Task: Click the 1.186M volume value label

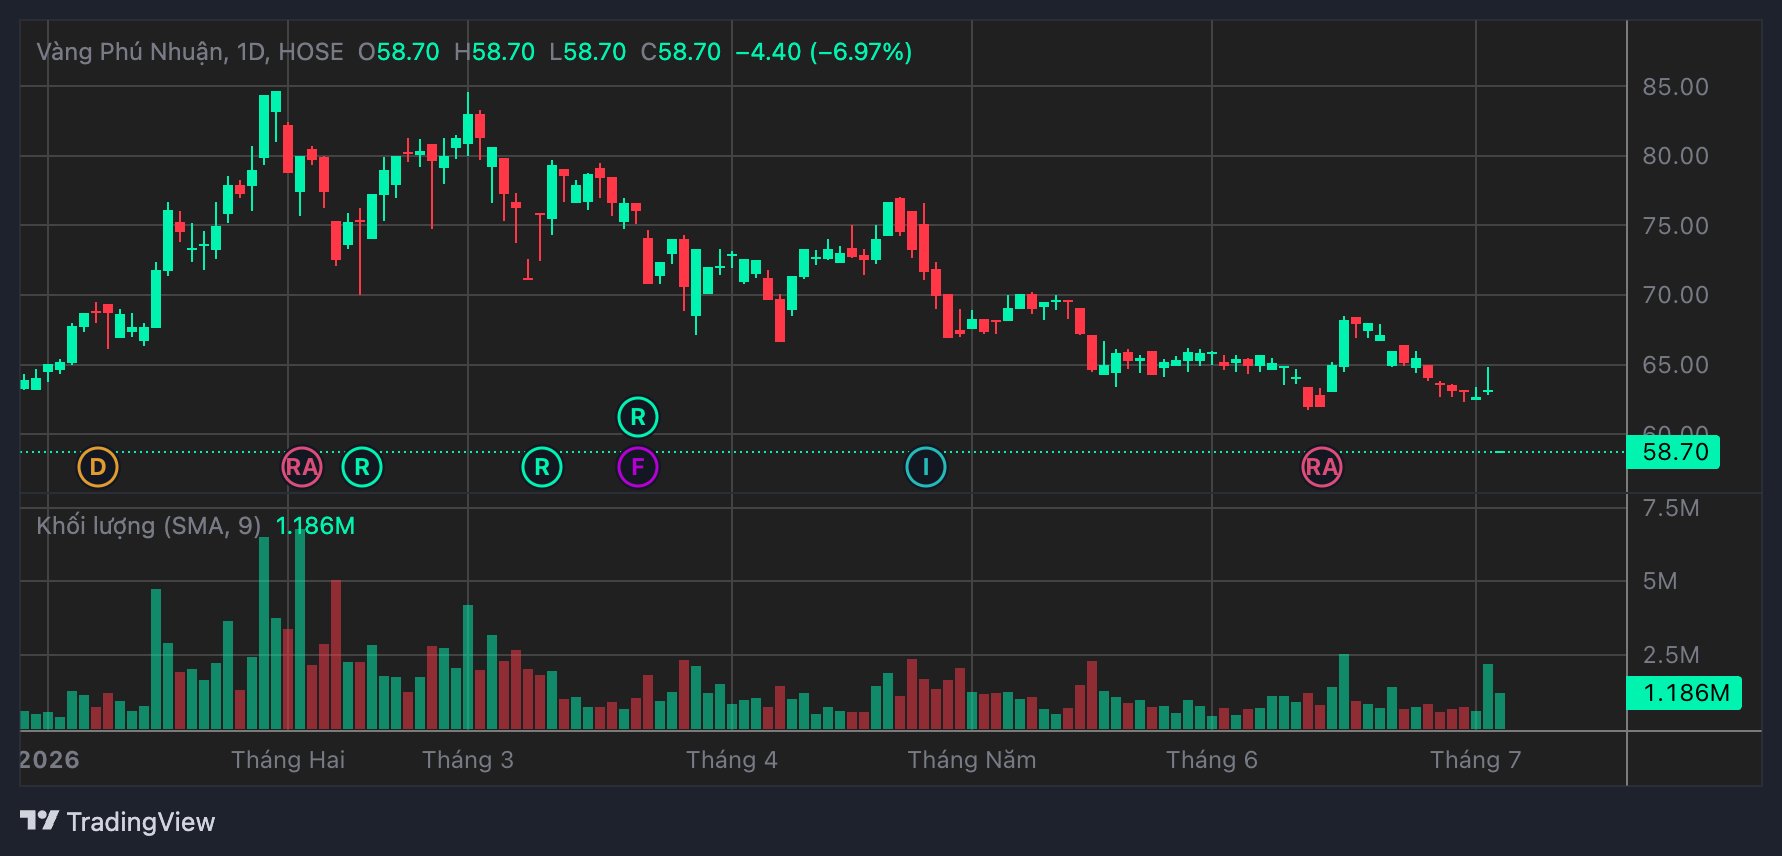Action: tap(1685, 693)
